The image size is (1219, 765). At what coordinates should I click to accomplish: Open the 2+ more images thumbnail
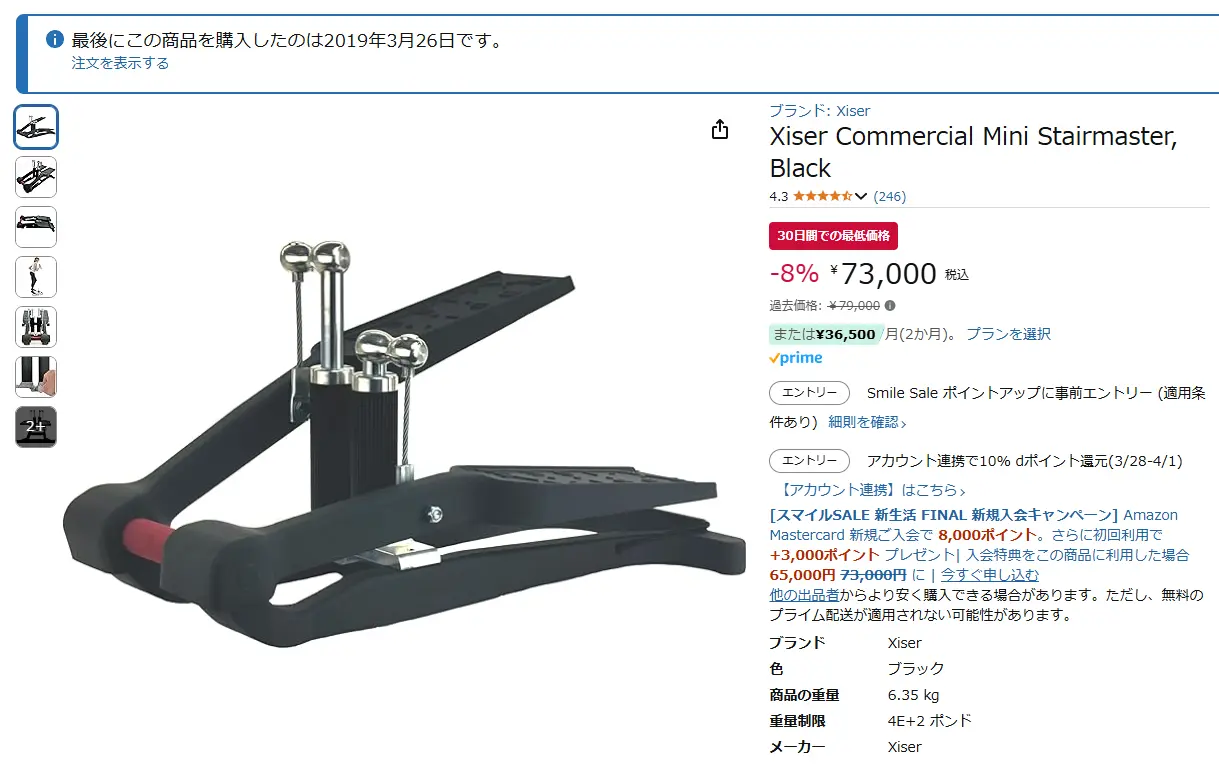[36, 427]
